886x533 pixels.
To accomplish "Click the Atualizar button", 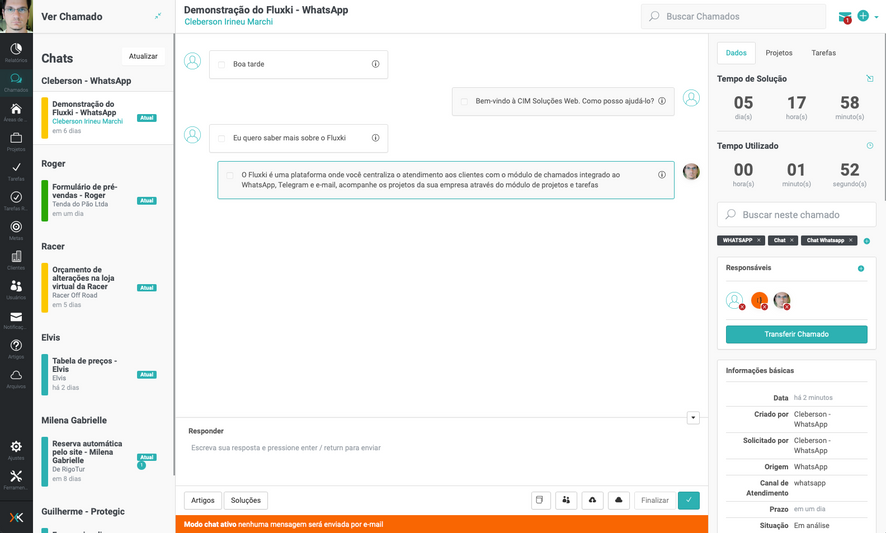I will pyautogui.click(x=143, y=56).
